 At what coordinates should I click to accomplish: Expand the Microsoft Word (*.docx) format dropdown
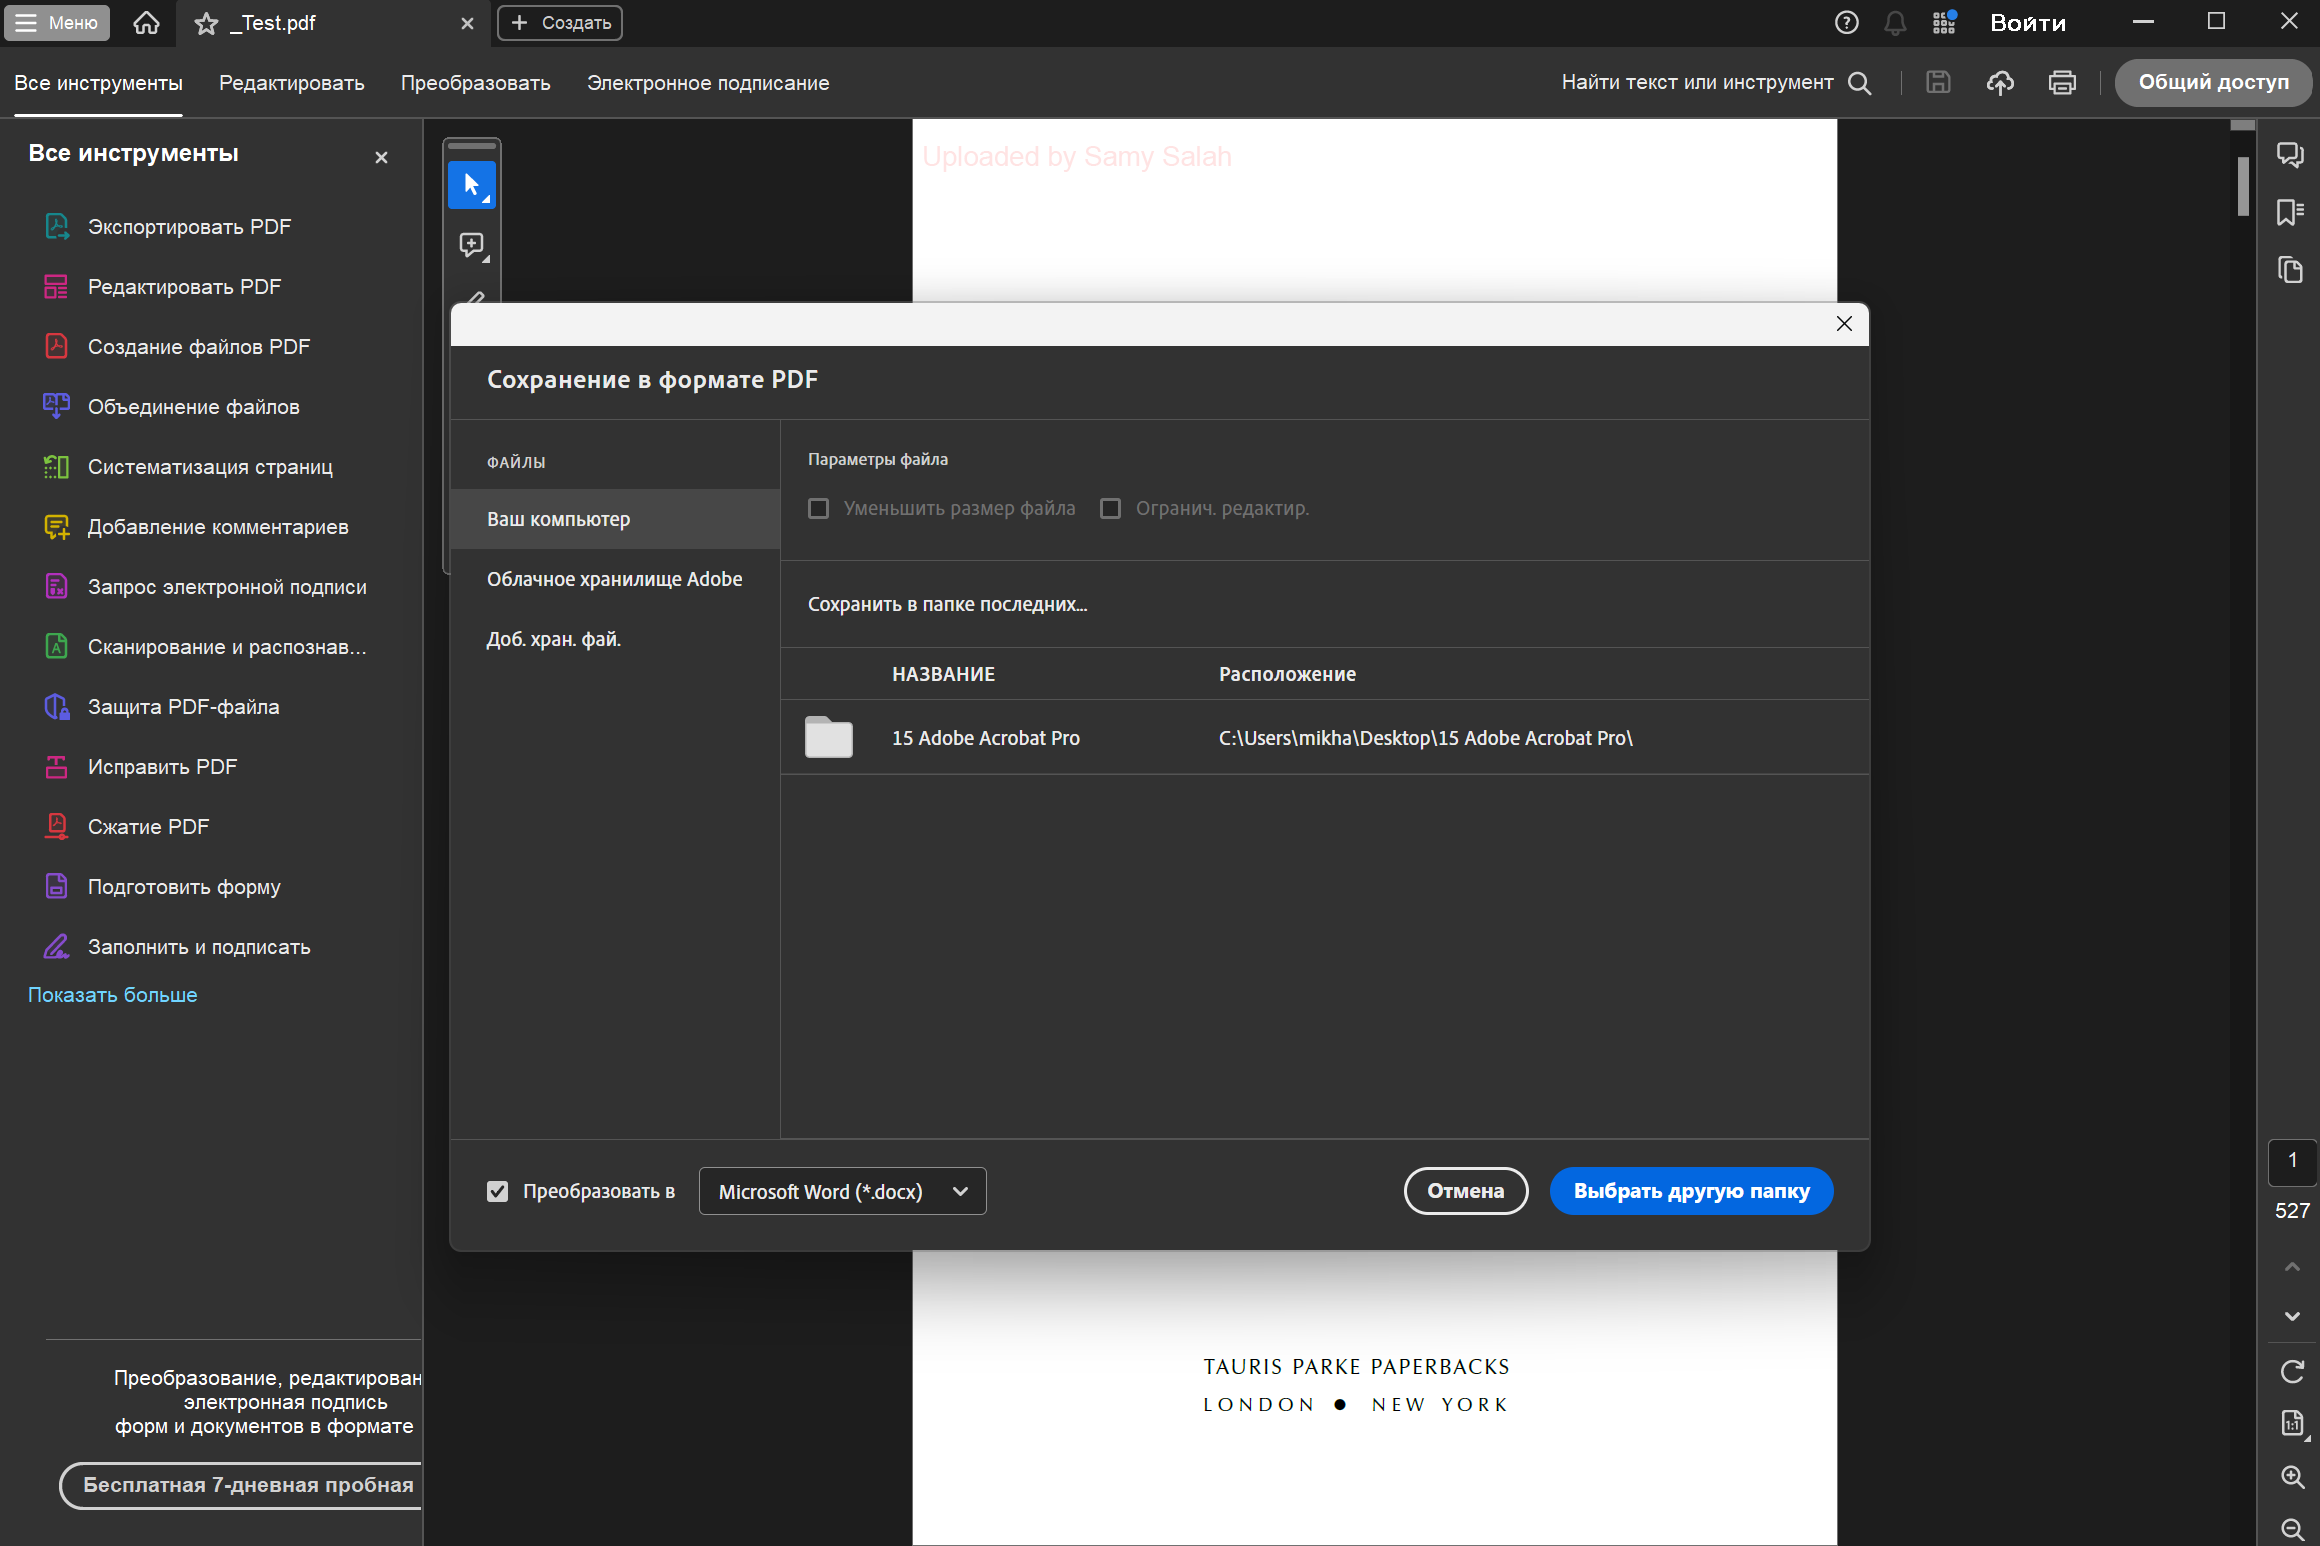tap(842, 1191)
